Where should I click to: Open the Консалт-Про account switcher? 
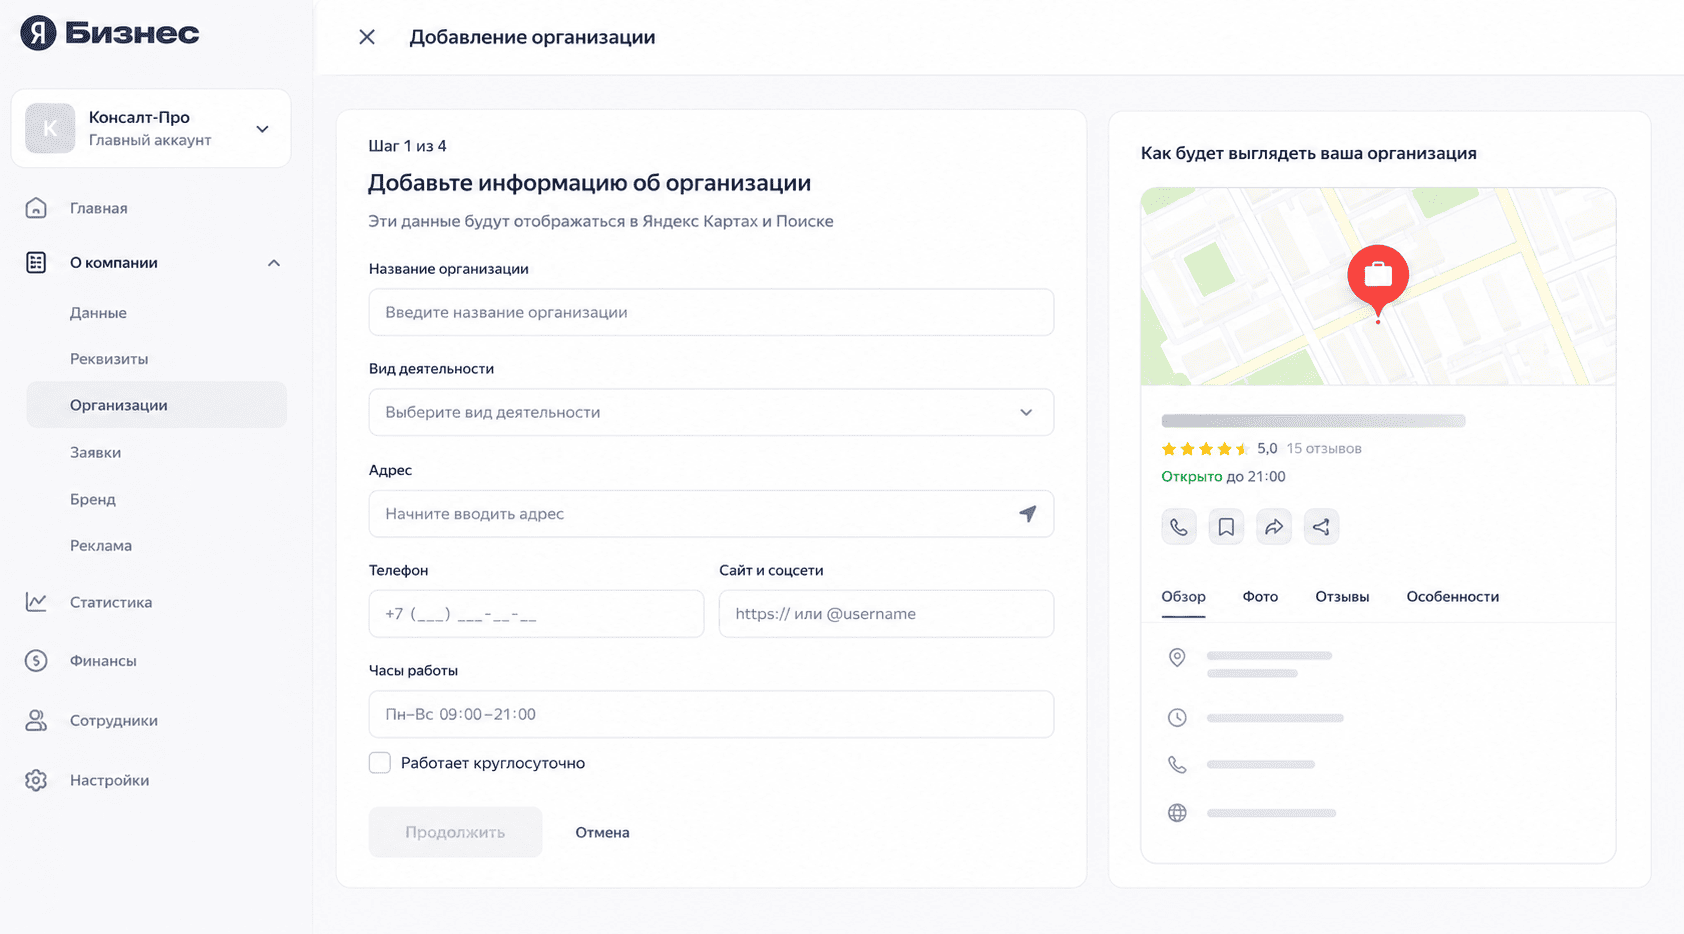151,128
